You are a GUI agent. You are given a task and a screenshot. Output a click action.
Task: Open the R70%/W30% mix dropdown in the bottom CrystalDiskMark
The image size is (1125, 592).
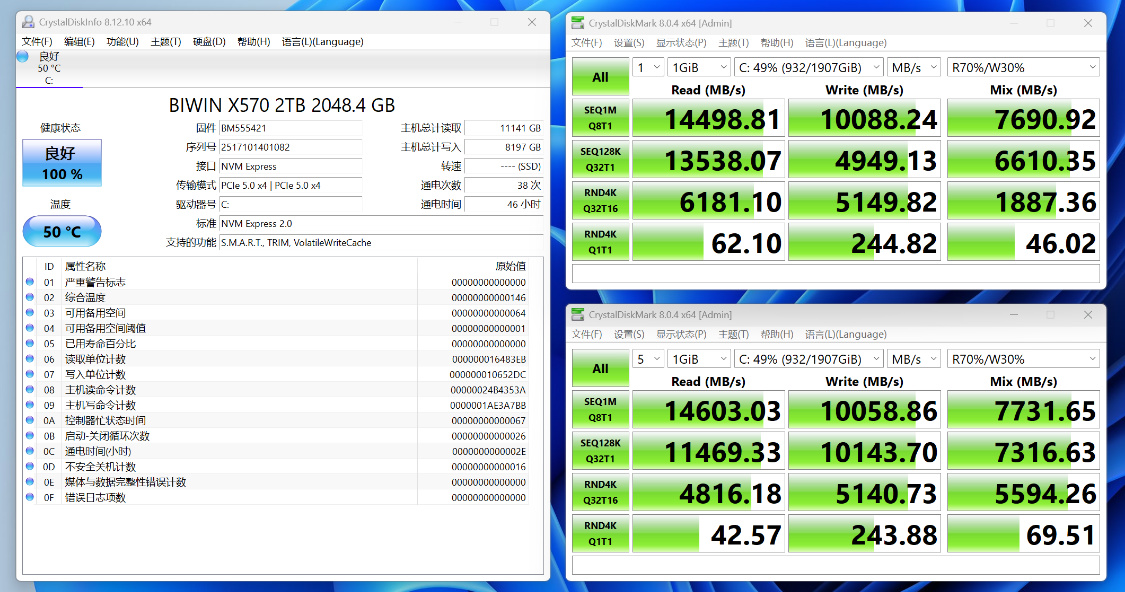pos(1023,359)
